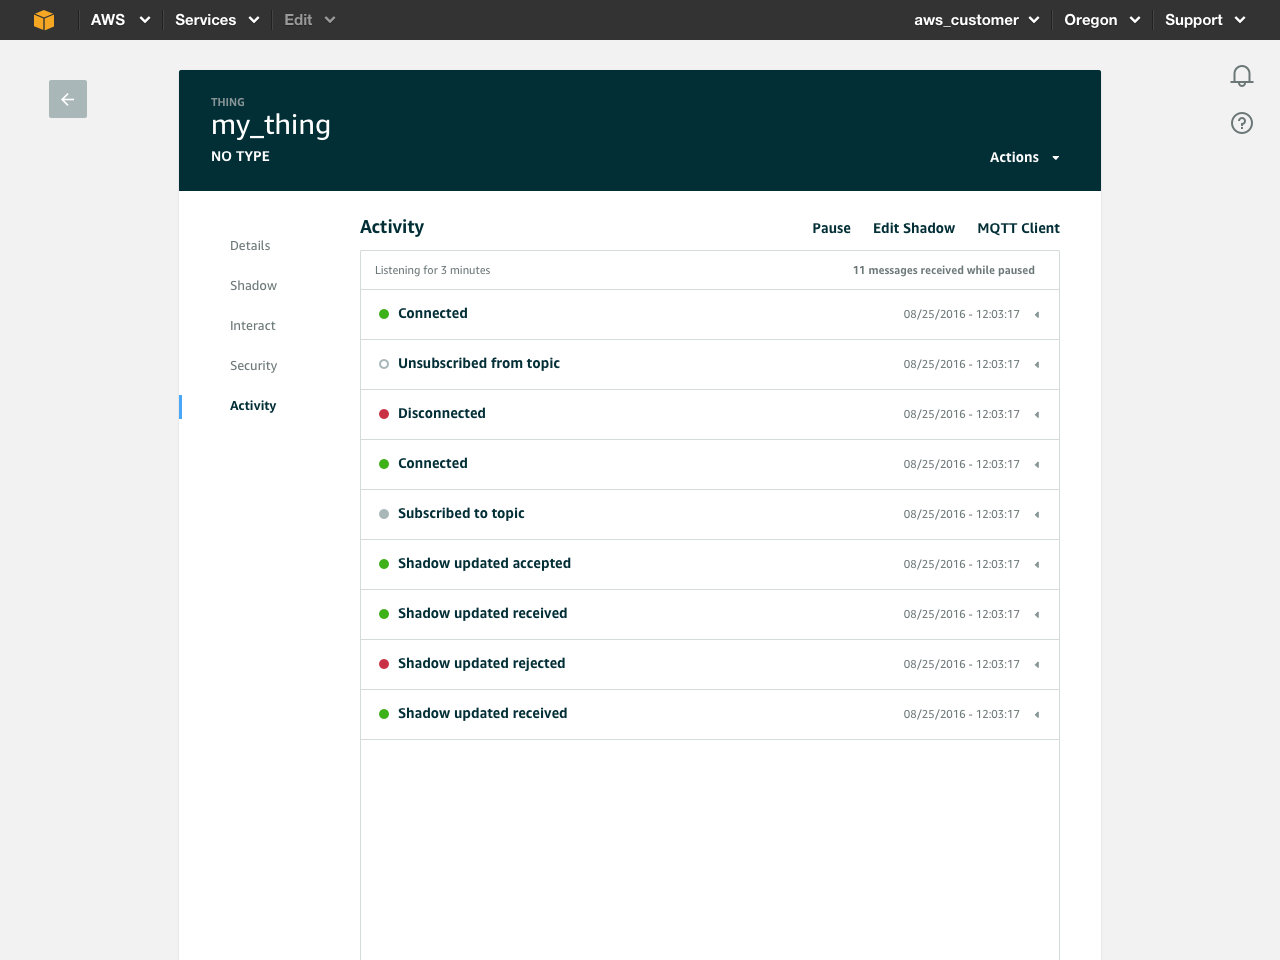Click grey dot beside Subscribed to topic
Screen dimensions: 1280x960
384,514
